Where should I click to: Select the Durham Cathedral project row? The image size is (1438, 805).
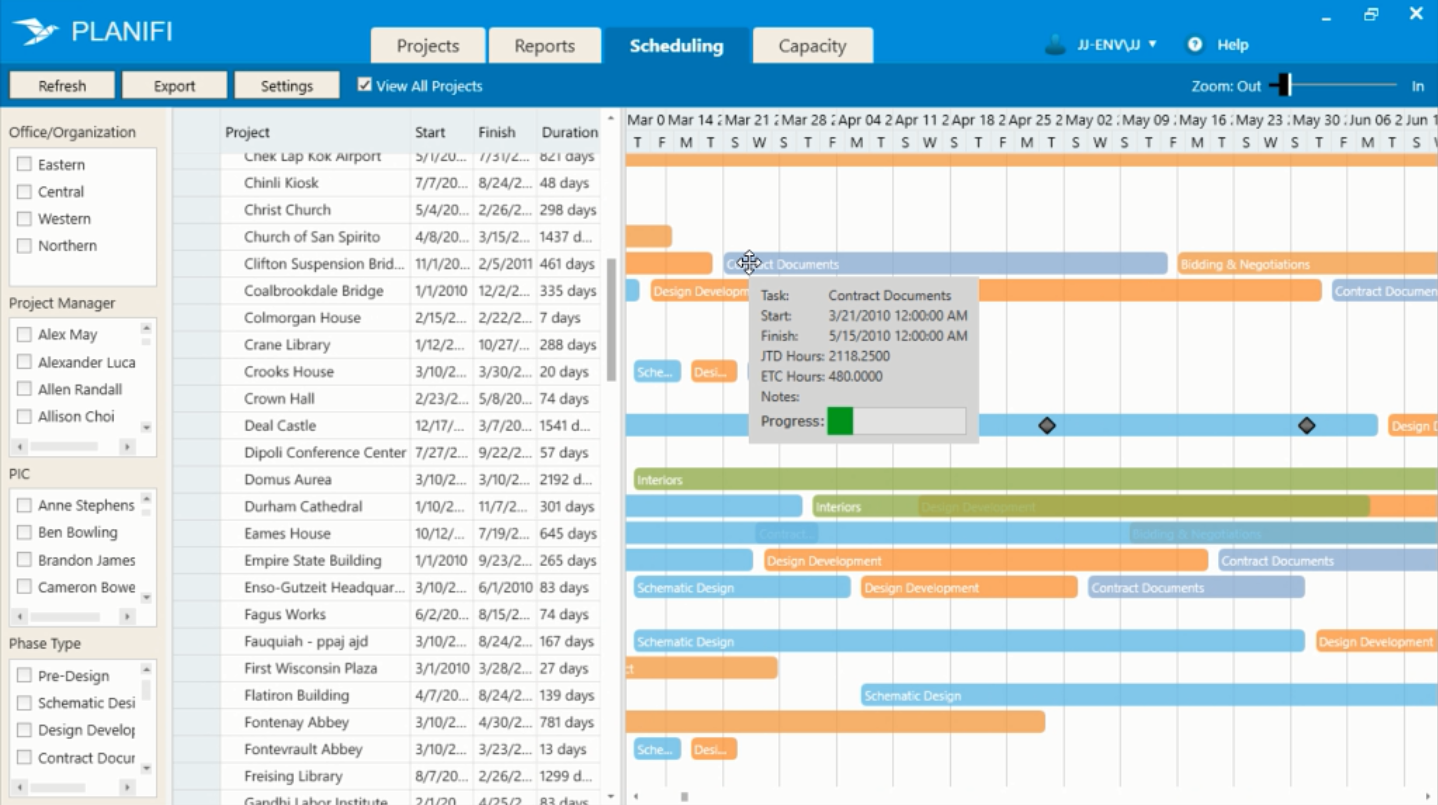point(386,507)
